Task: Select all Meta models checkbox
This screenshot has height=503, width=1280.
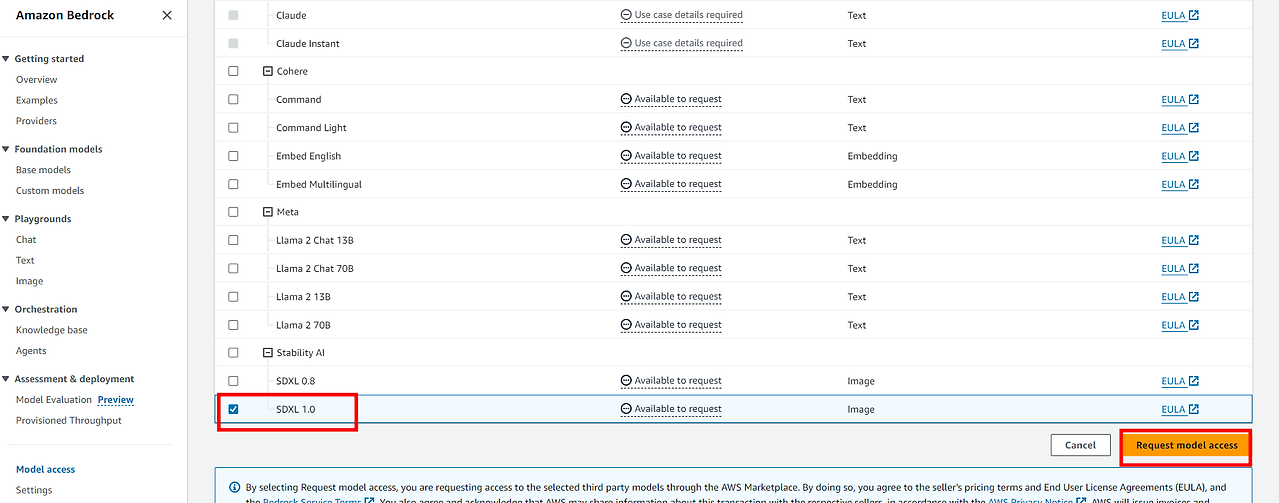Action: [x=234, y=212]
